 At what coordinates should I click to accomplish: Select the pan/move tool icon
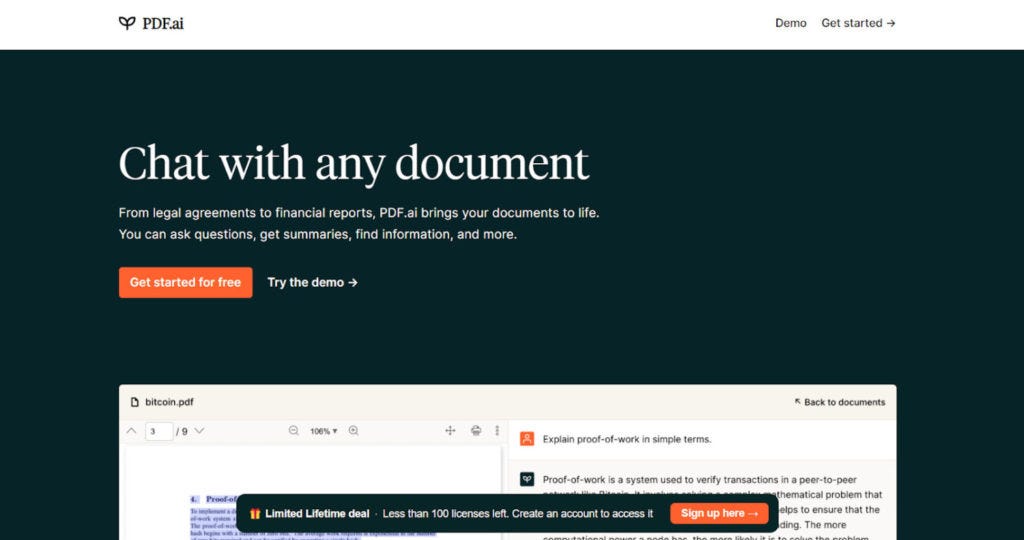[450, 431]
